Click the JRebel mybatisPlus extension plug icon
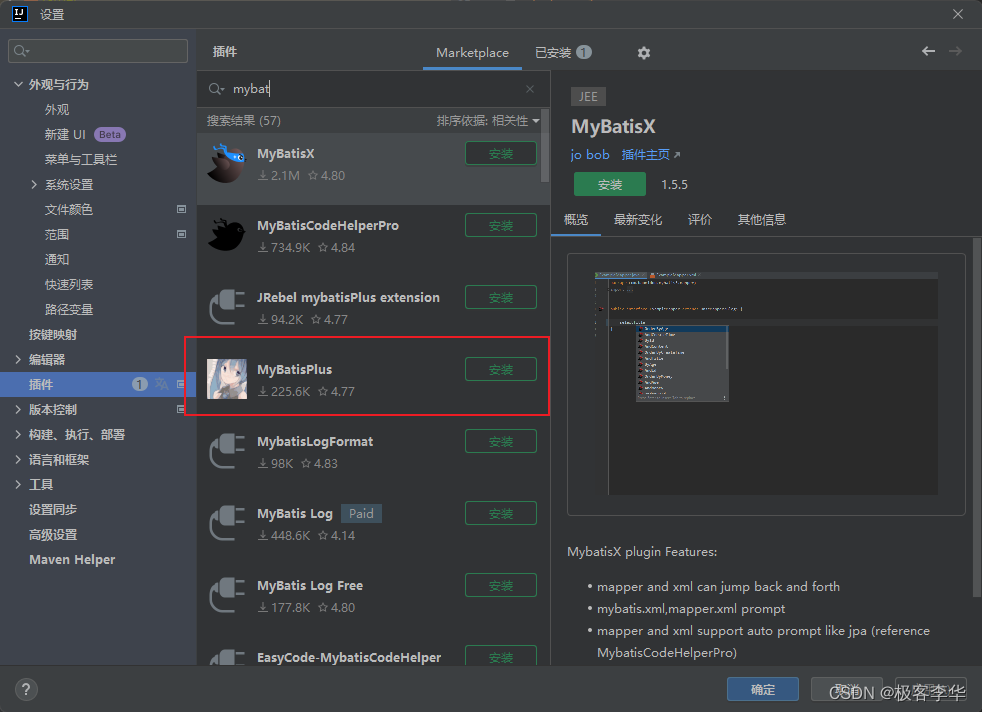The image size is (982, 712). 227,307
